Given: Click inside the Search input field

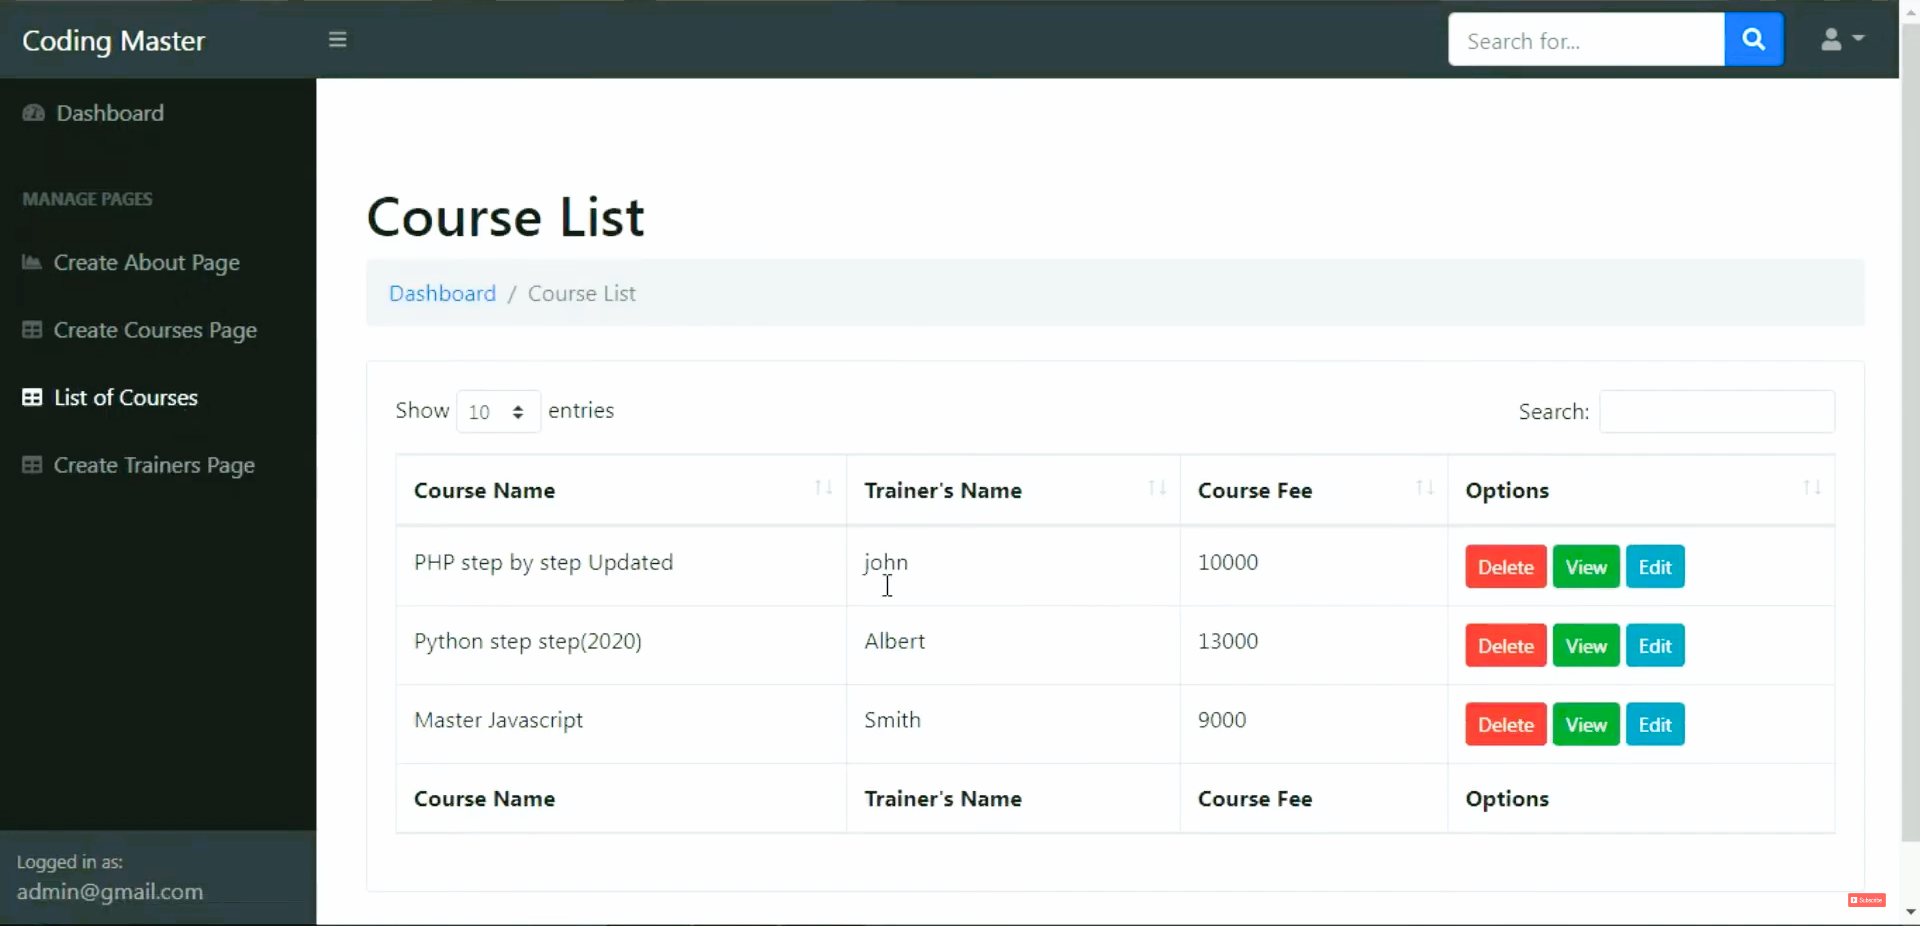Looking at the screenshot, I should [x=1717, y=411].
